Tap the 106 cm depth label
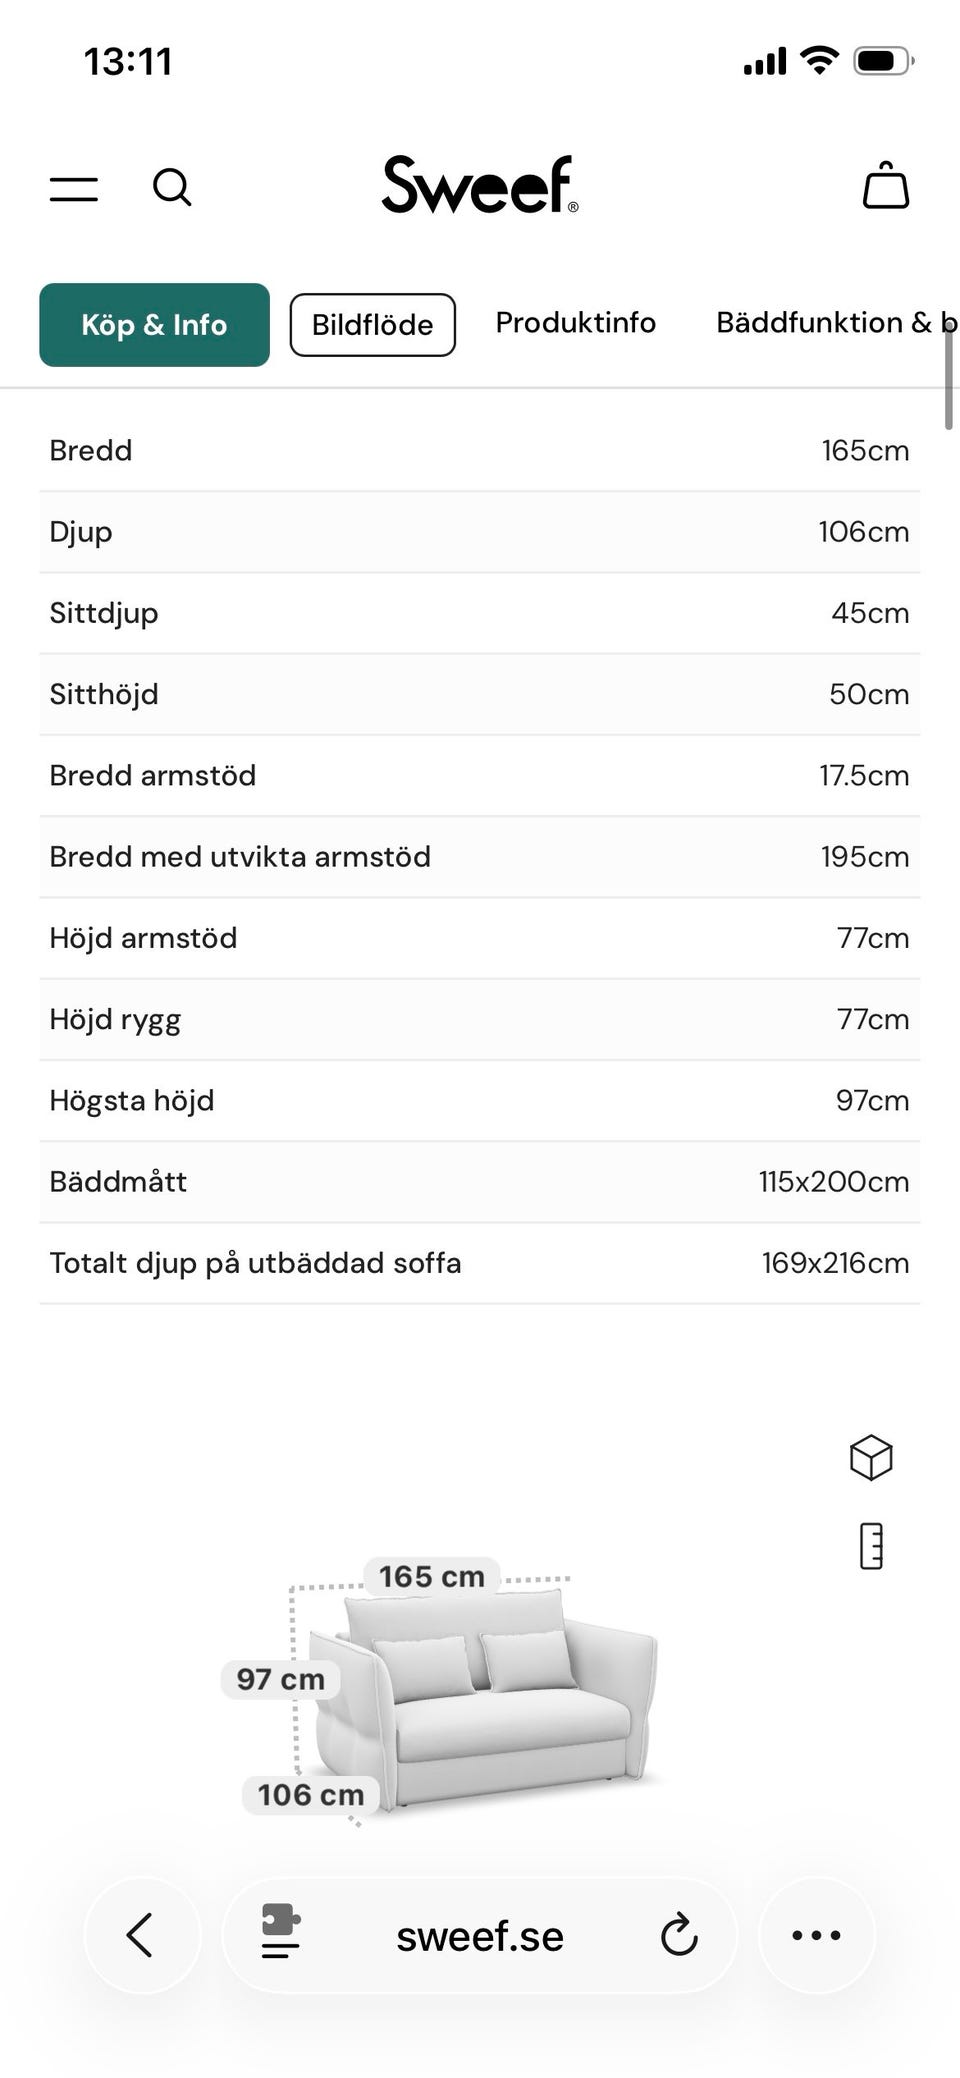Screen dimensions: 960x2078 click(311, 1795)
